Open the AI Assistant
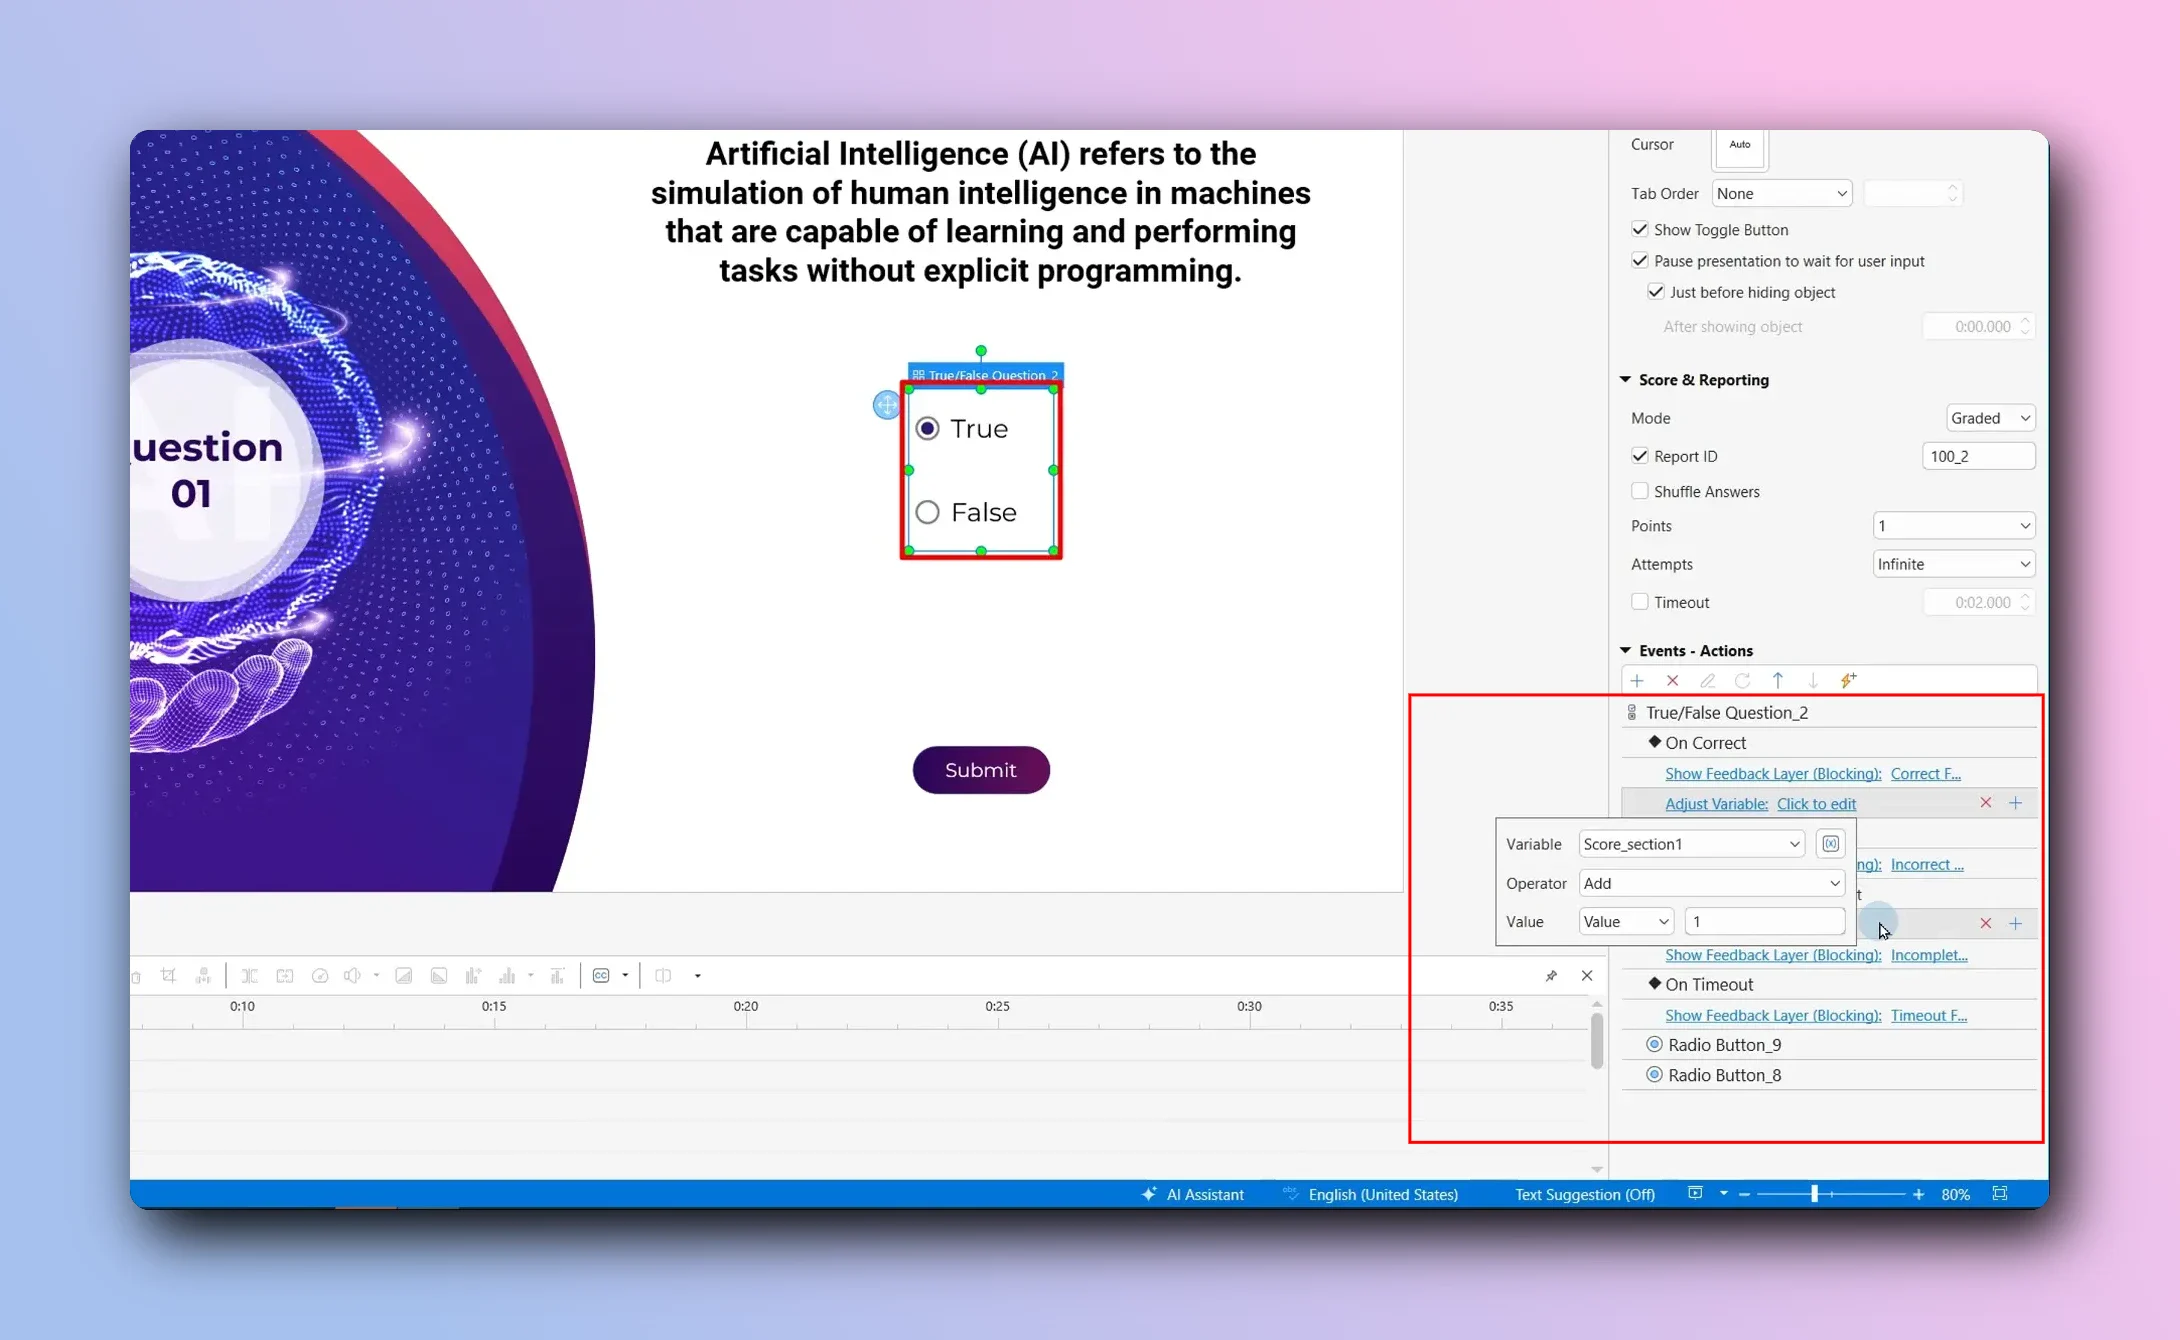 pos(1193,1194)
